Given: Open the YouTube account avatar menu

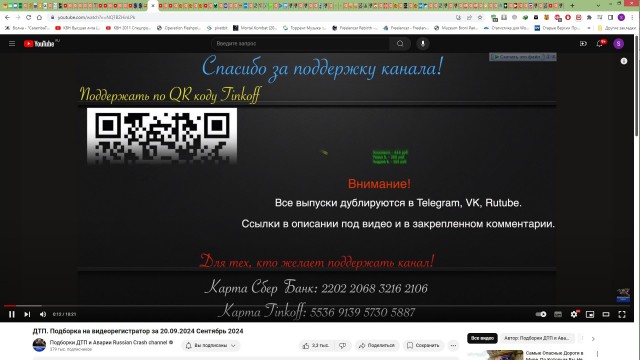Looking at the screenshot, I should click(x=618, y=44).
